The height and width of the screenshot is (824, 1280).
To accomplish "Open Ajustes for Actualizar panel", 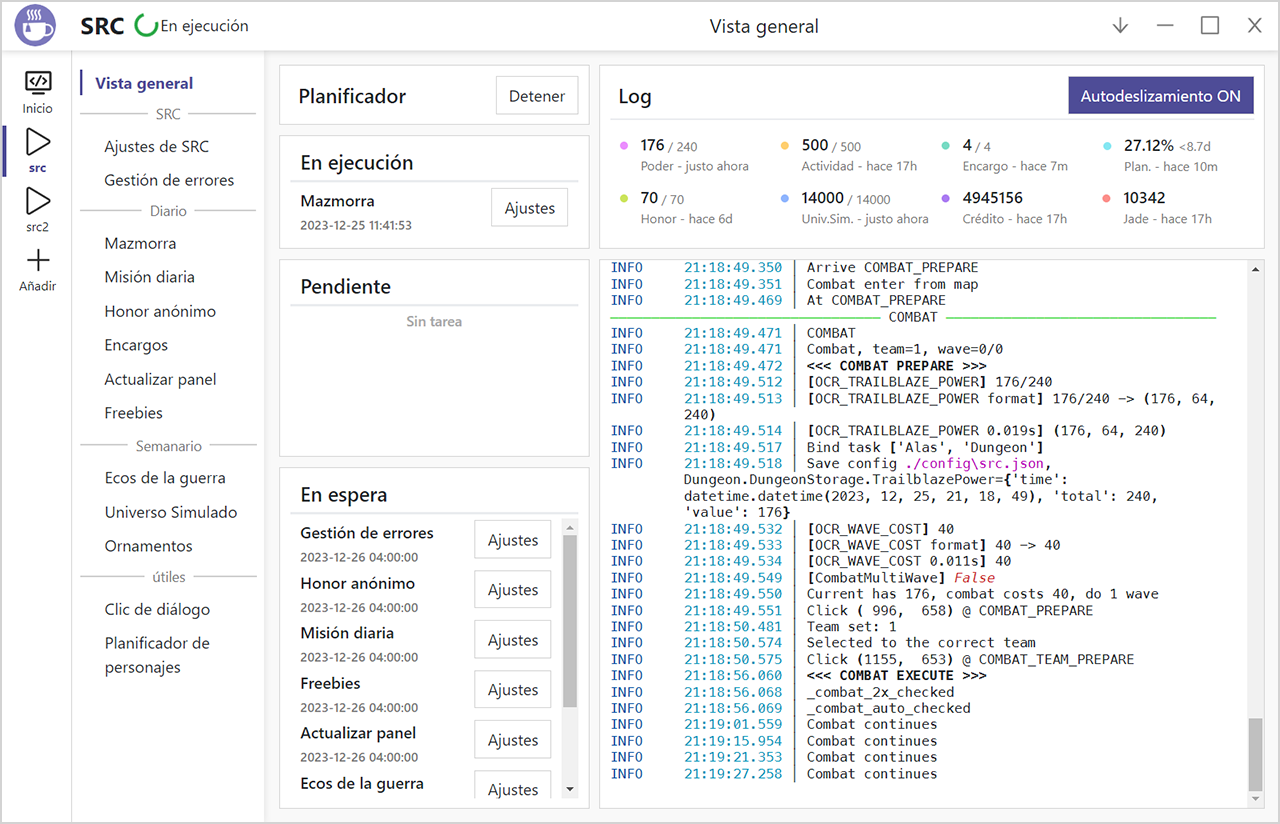I will [513, 740].
